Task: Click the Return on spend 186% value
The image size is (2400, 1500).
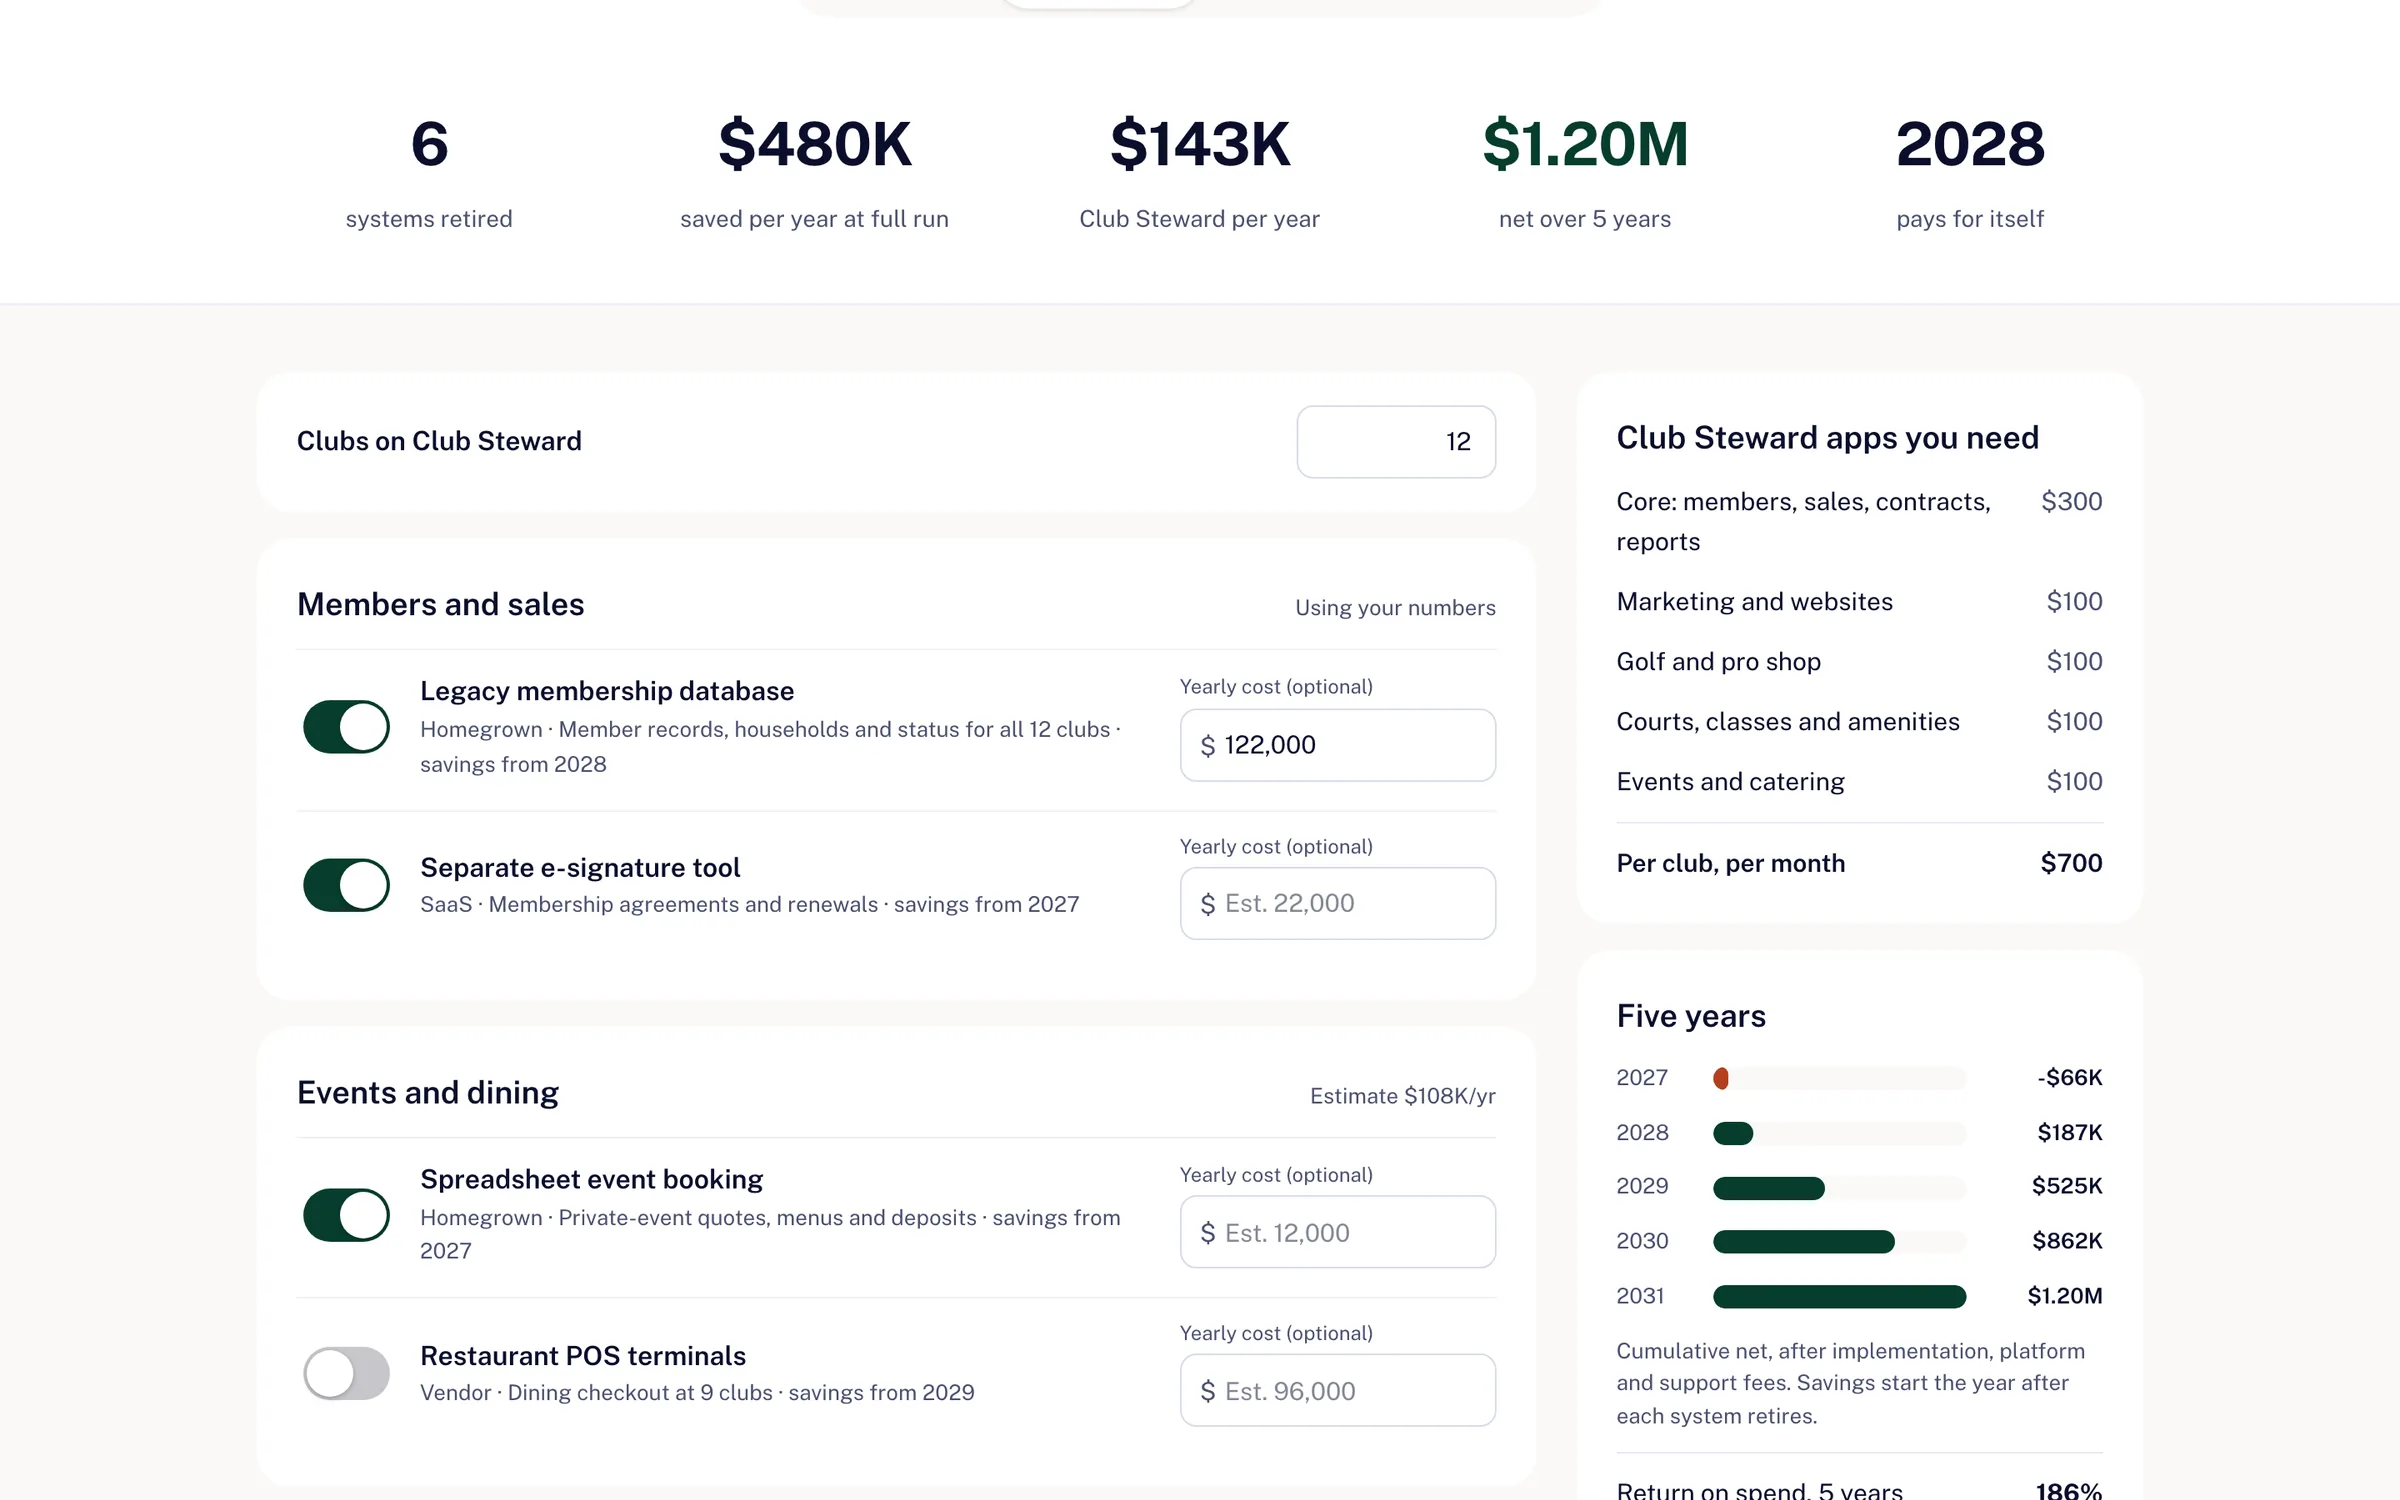Action: (2069, 1490)
